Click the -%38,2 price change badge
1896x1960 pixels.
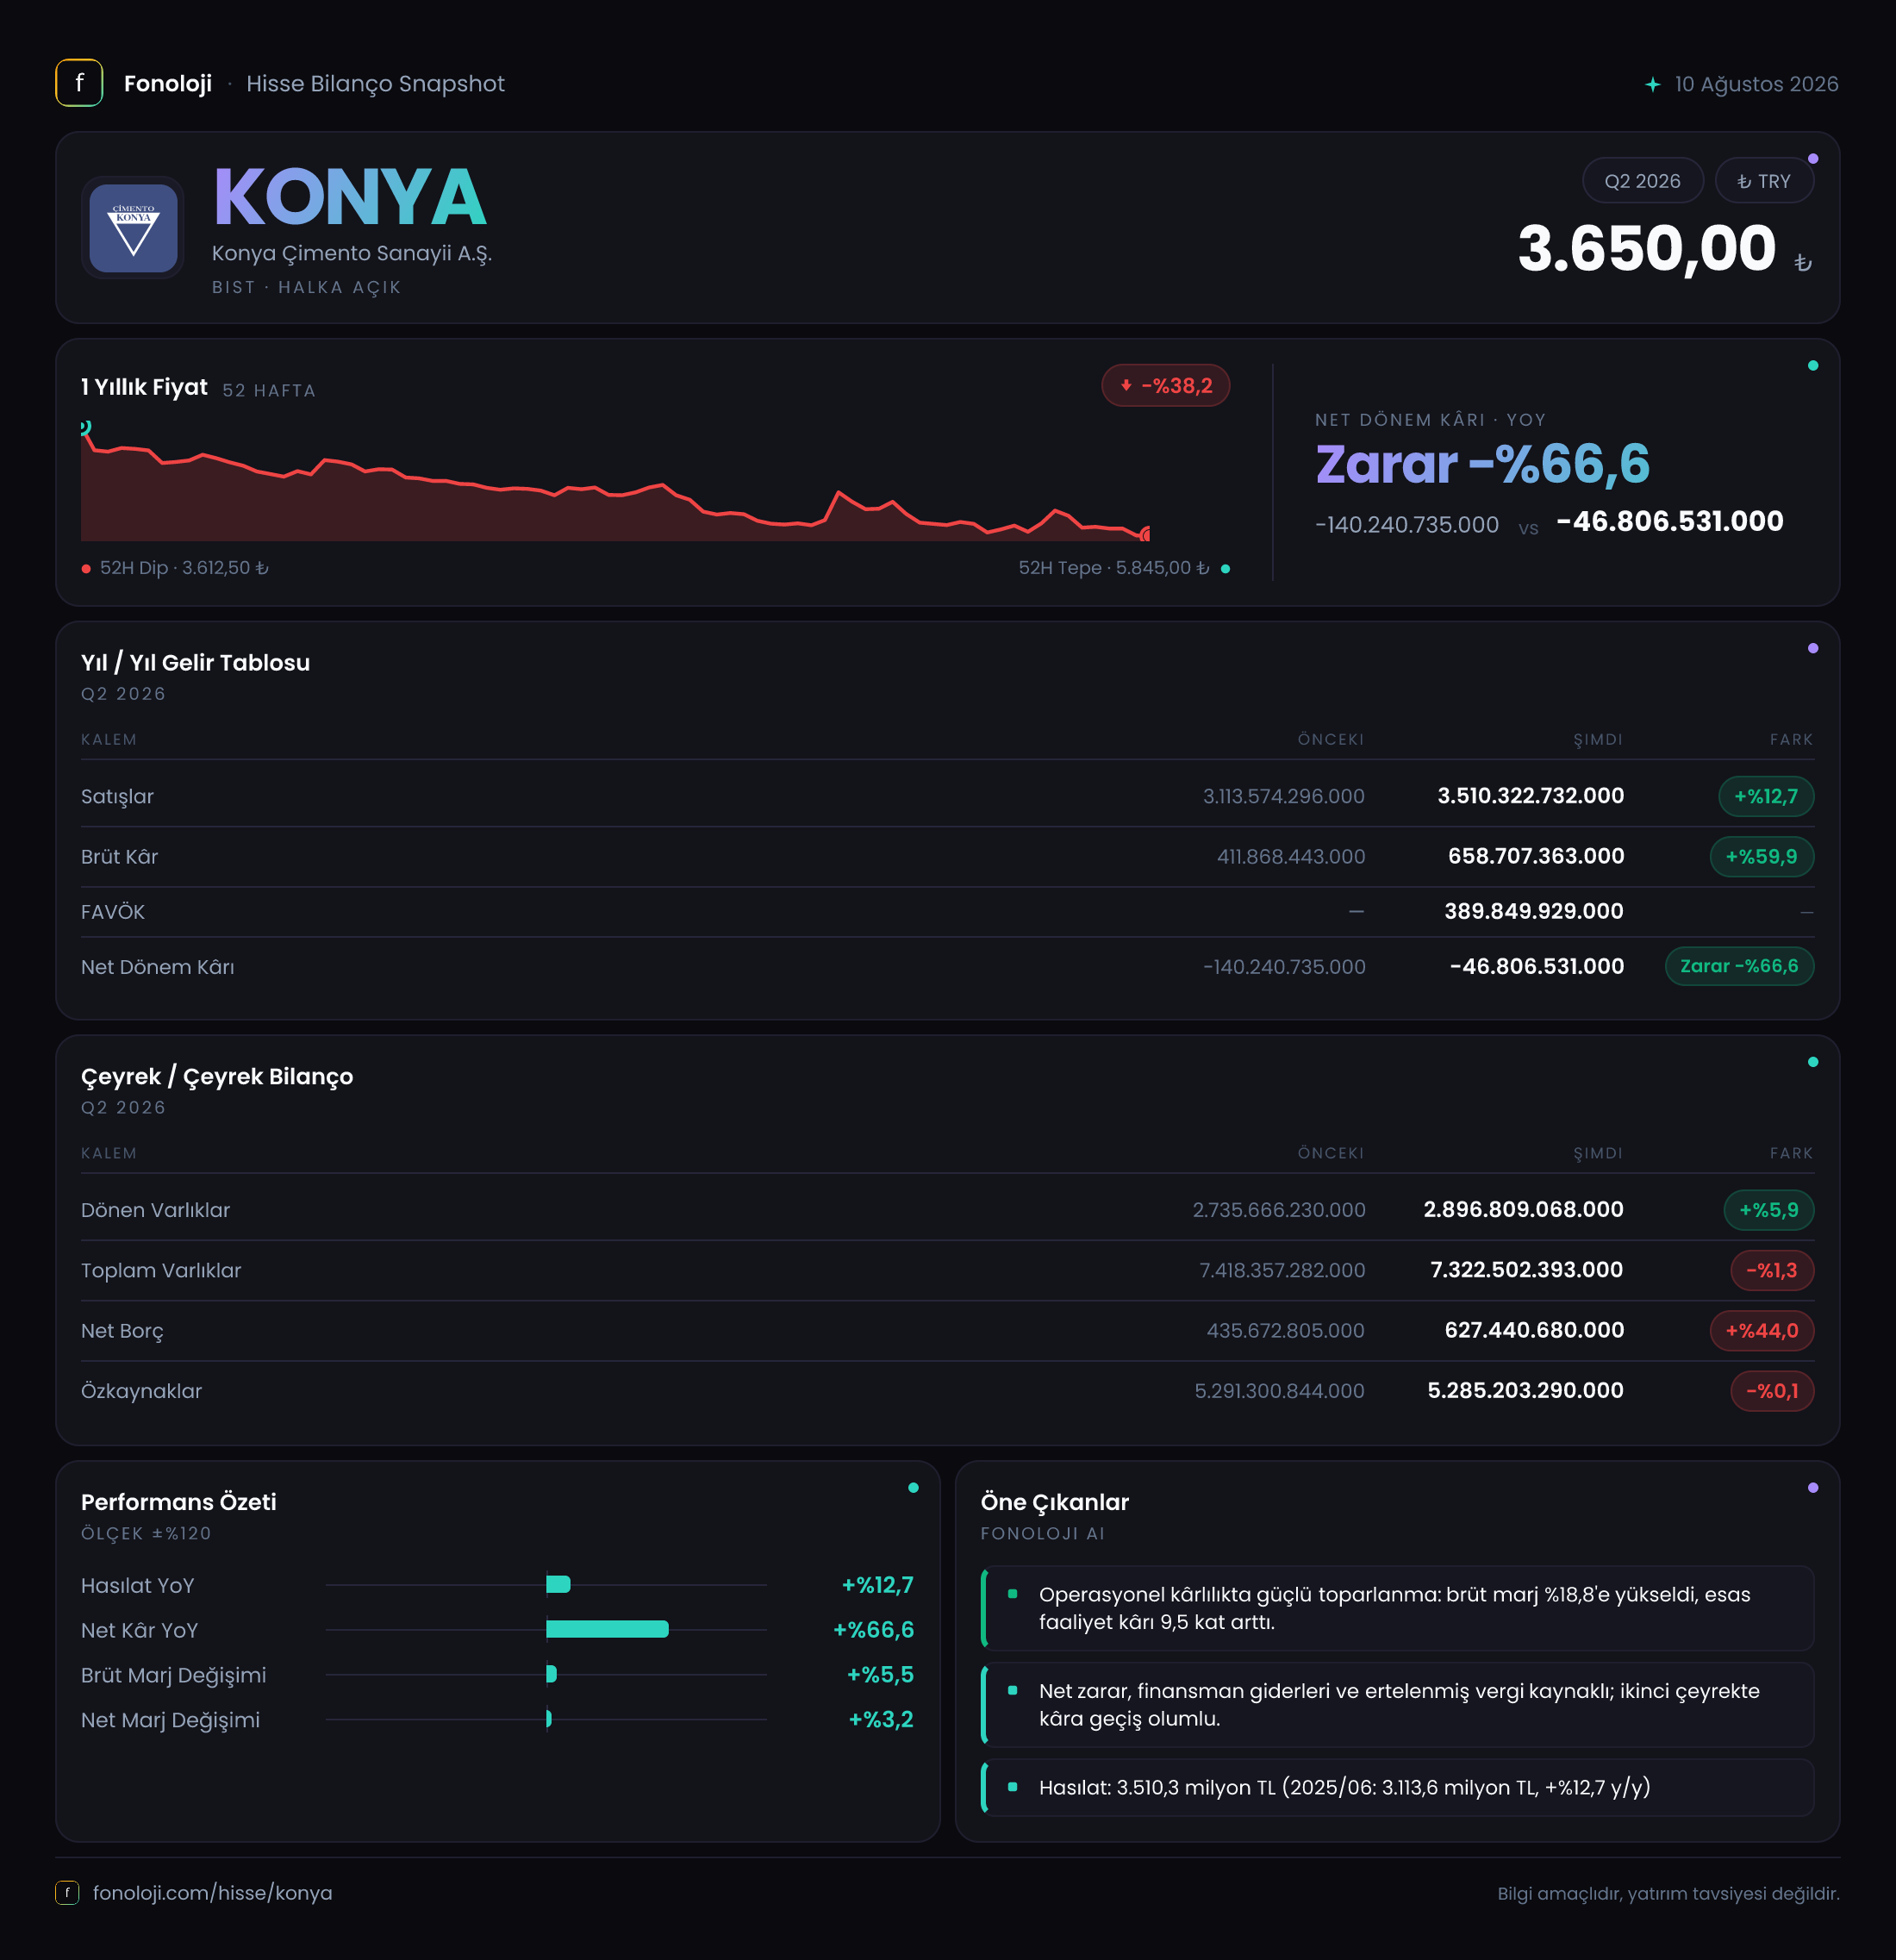coord(1166,386)
